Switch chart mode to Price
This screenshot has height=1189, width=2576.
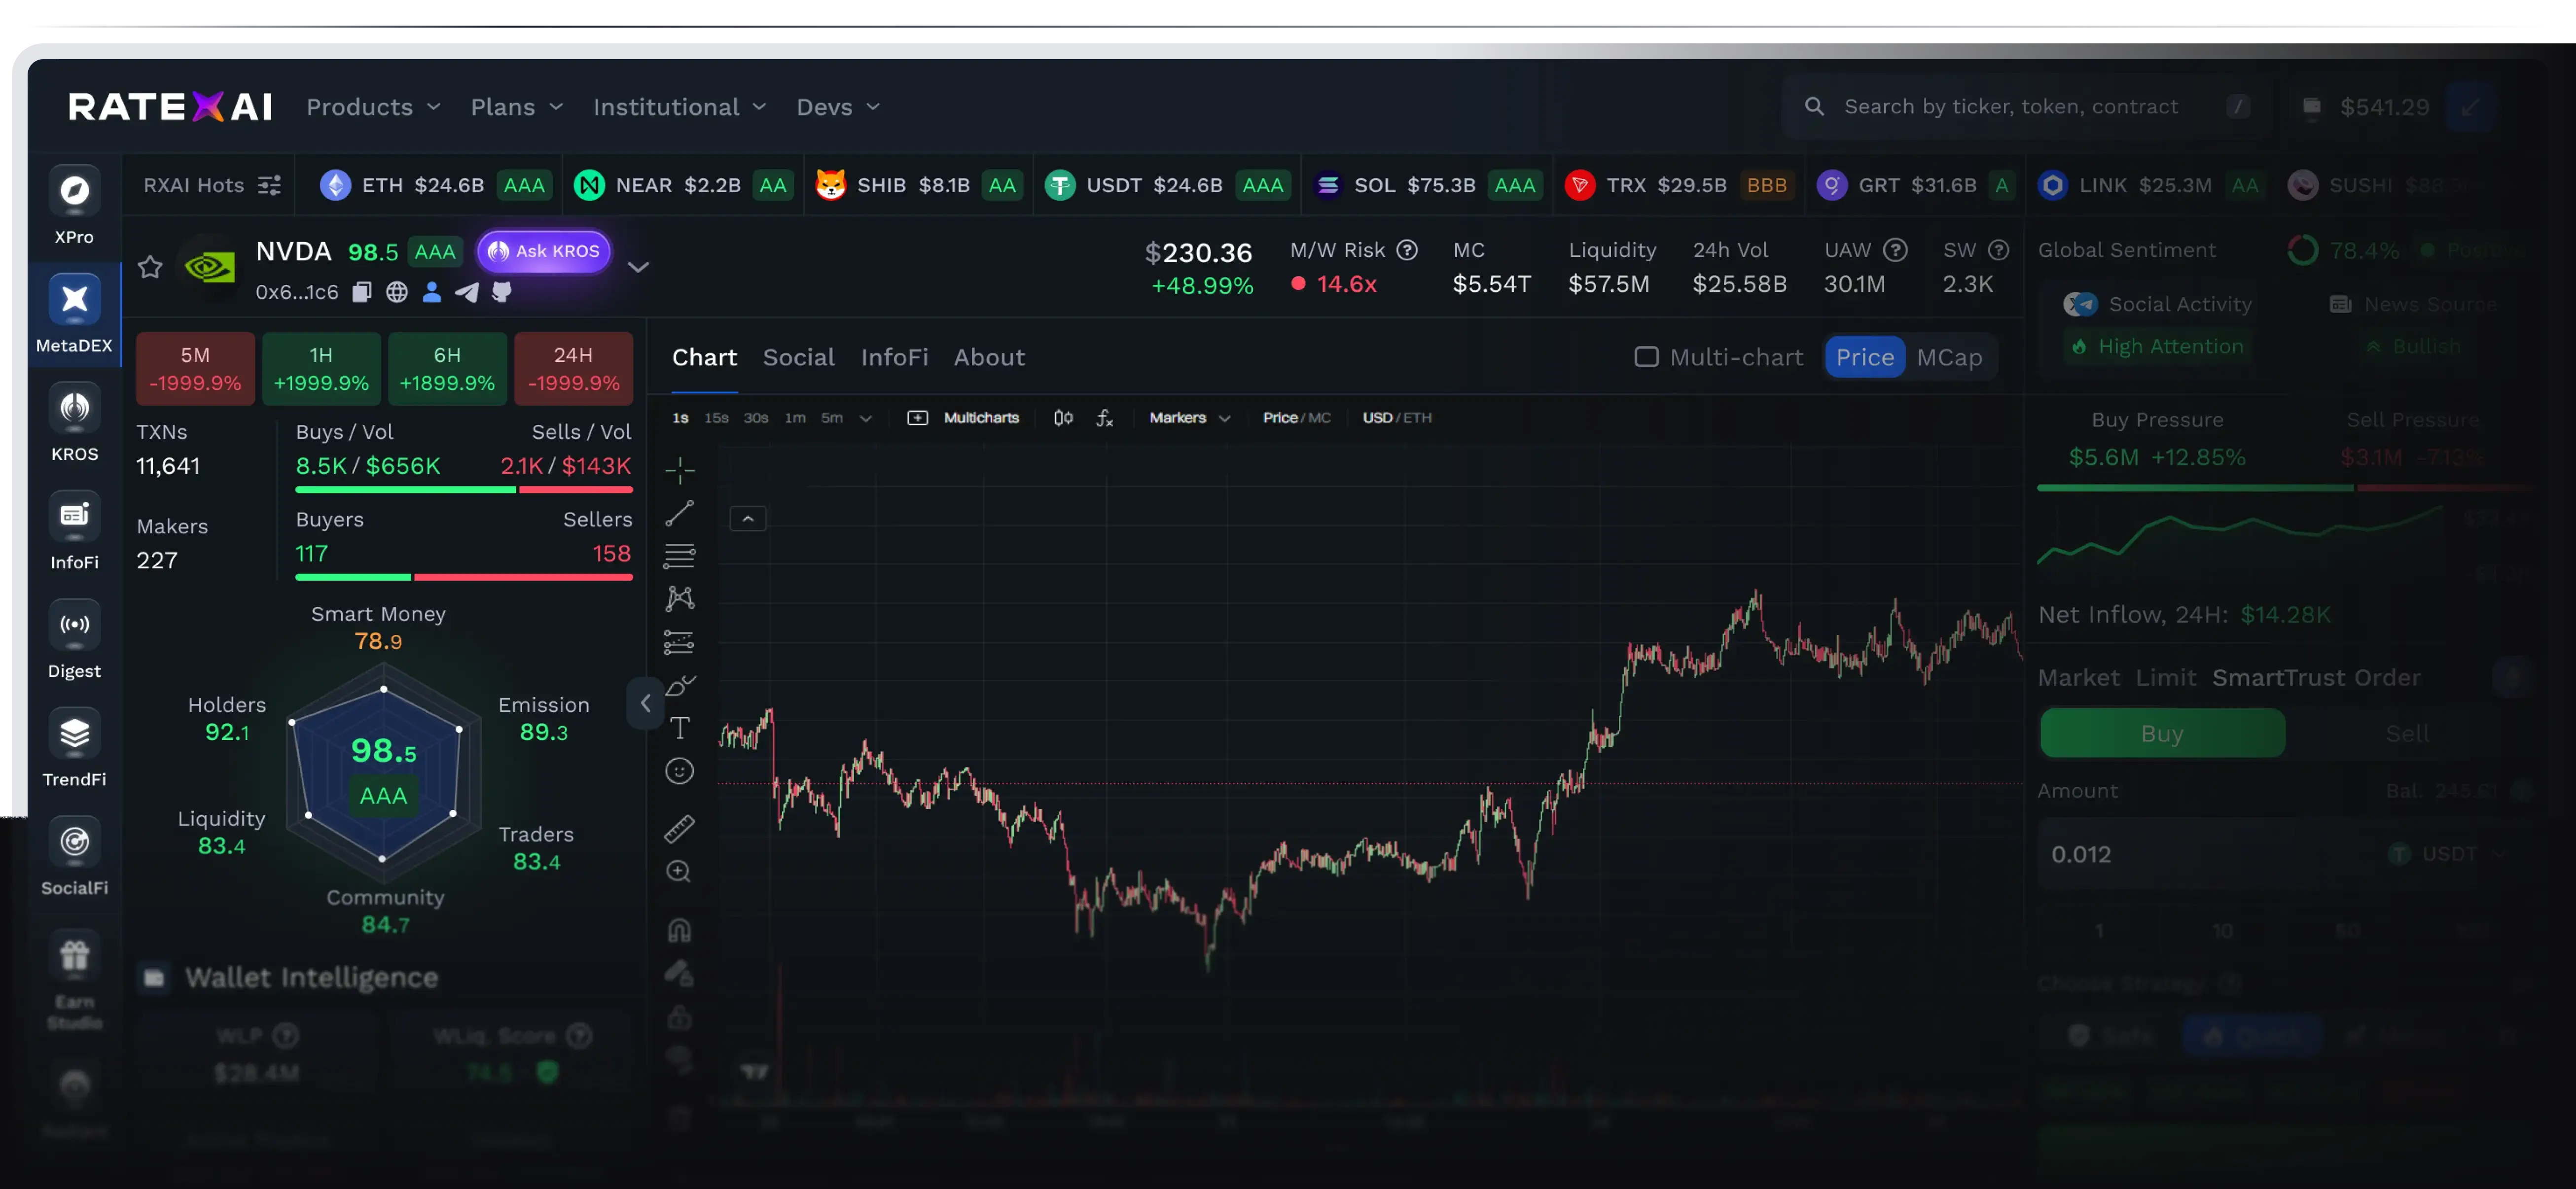pos(1864,357)
